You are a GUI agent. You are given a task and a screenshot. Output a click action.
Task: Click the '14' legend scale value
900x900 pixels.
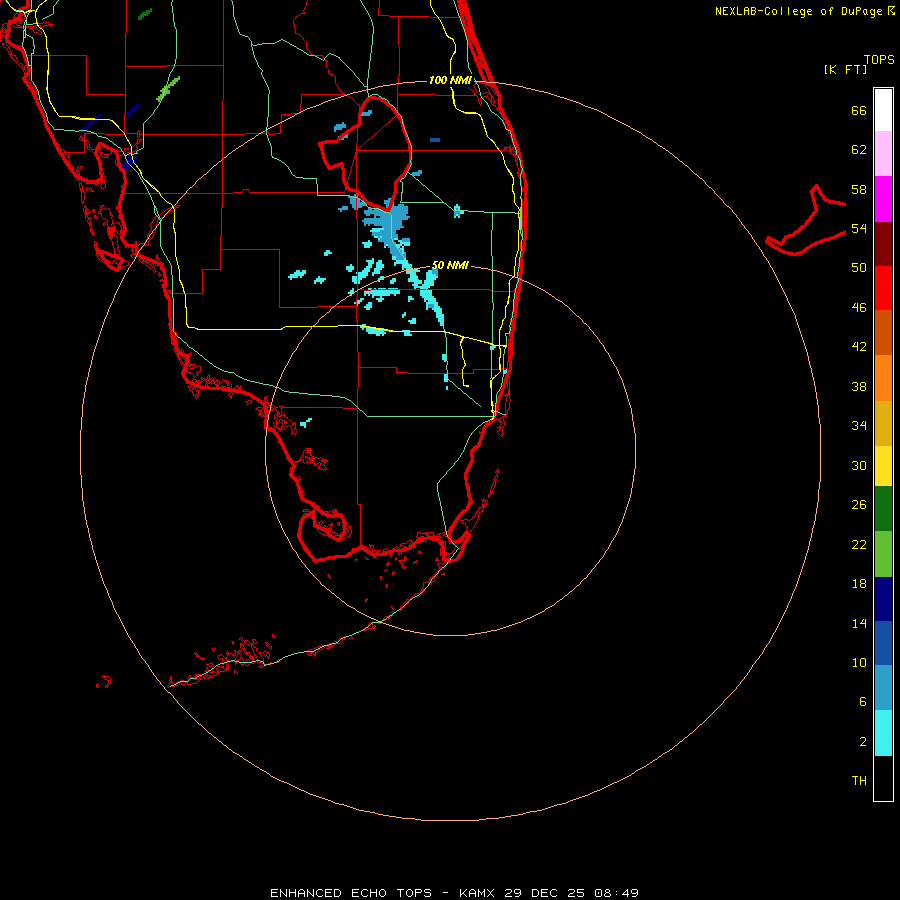click(859, 623)
